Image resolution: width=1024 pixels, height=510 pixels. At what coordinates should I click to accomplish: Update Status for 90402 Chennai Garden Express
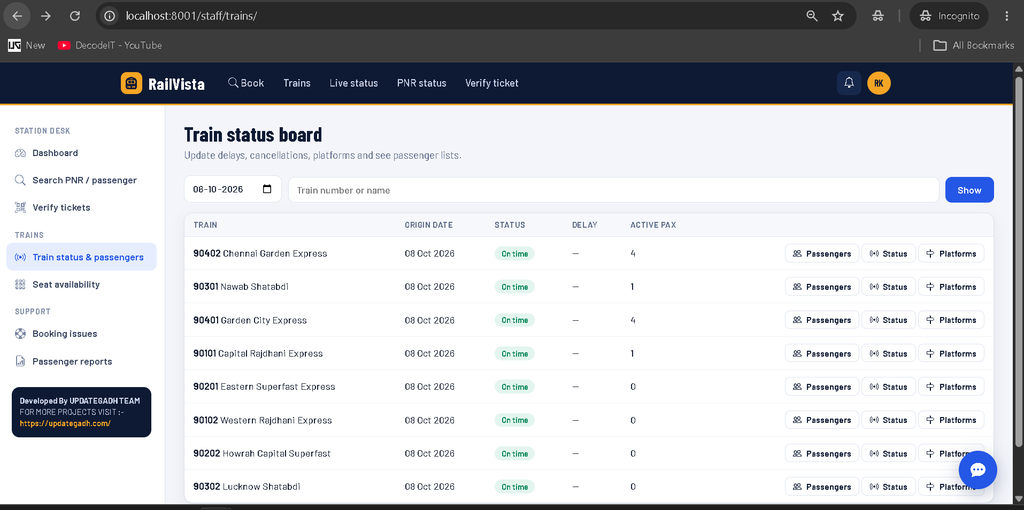tap(889, 253)
